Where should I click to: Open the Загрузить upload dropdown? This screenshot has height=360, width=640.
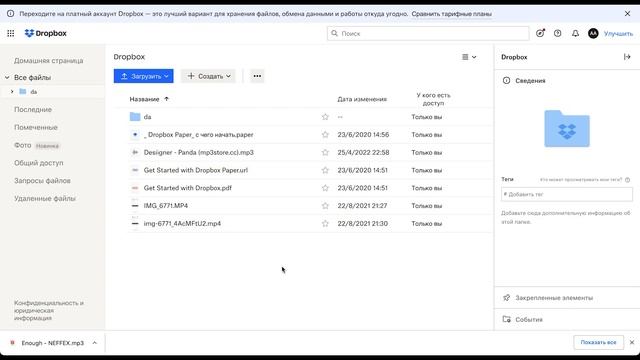click(x=144, y=76)
